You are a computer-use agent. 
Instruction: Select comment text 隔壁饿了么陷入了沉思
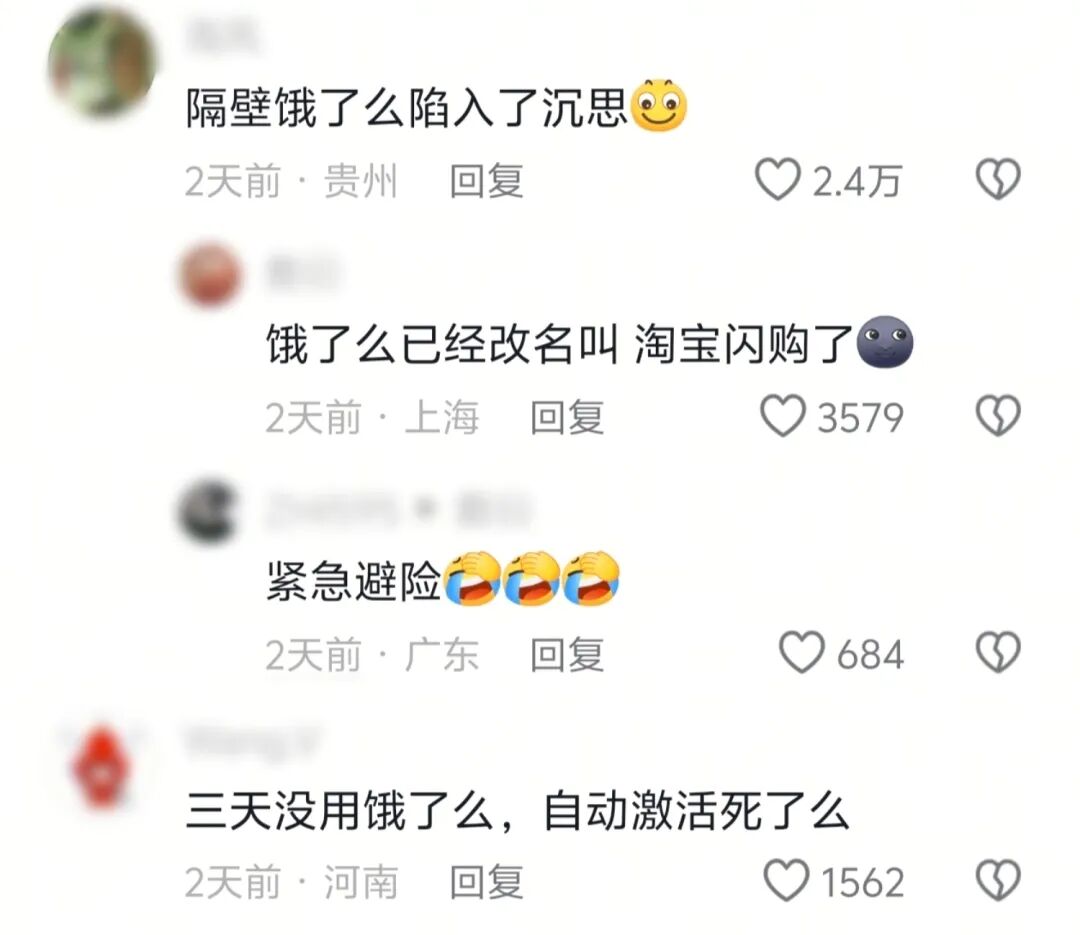[x=406, y=108]
